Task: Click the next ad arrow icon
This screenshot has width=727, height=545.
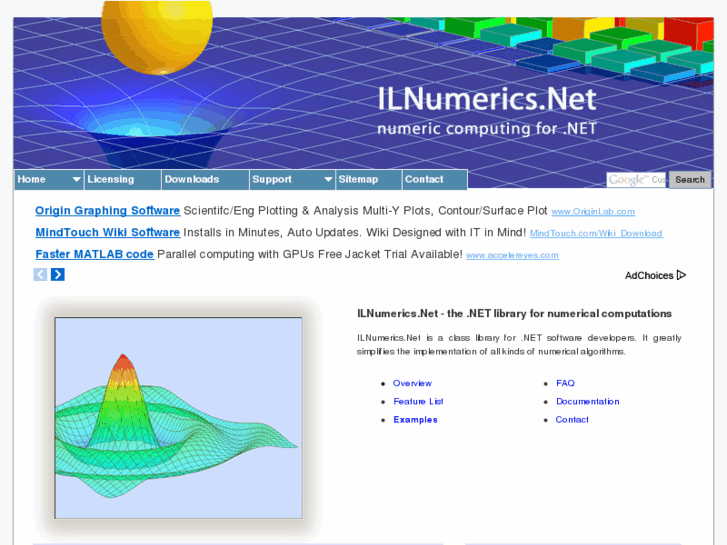Action: pos(57,275)
